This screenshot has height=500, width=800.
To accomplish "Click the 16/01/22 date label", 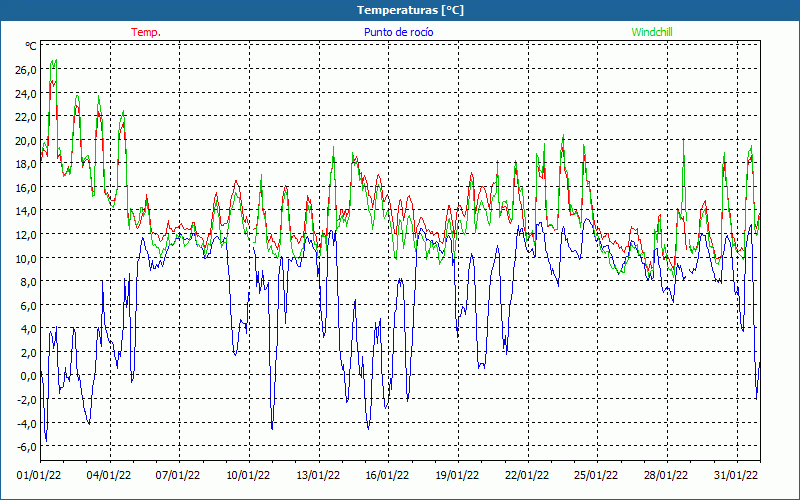I will 387,476.
